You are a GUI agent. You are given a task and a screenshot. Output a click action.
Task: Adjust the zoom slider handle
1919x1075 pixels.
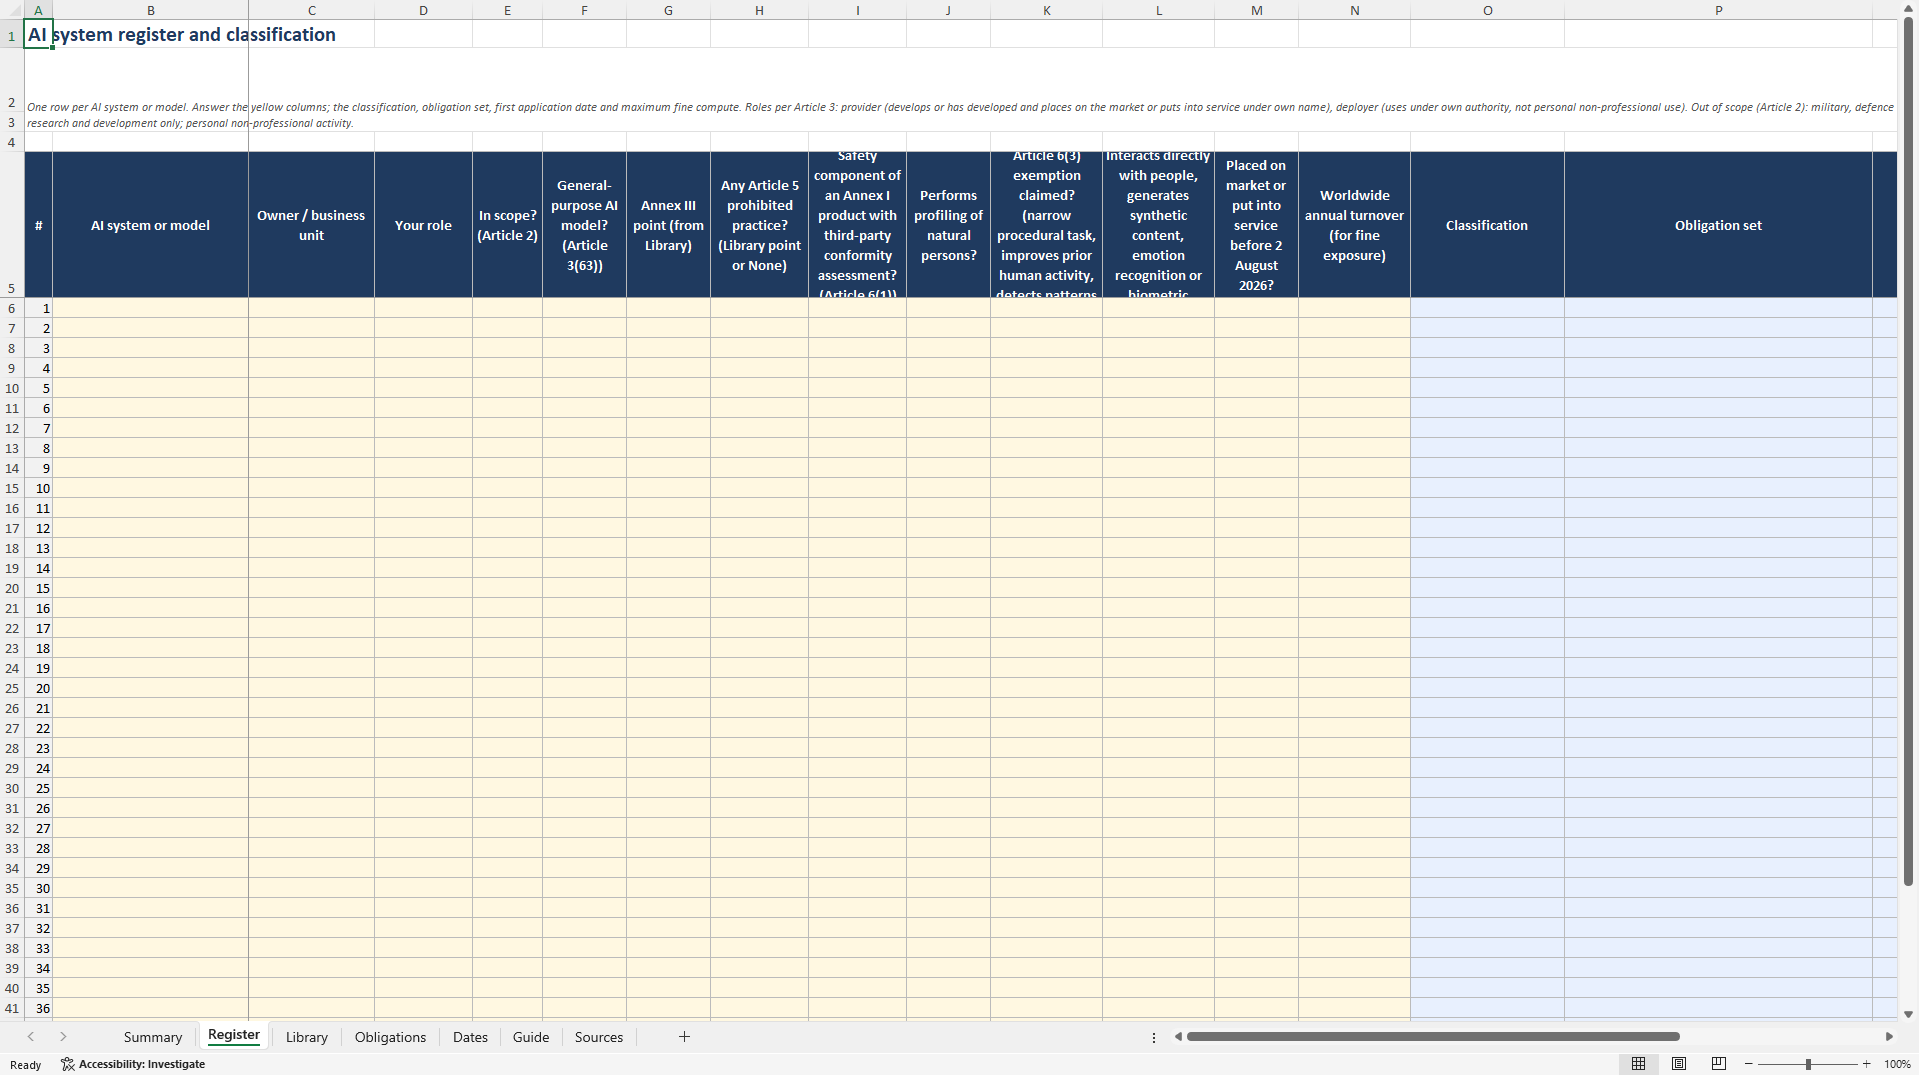pyautogui.click(x=1808, y=1064)
